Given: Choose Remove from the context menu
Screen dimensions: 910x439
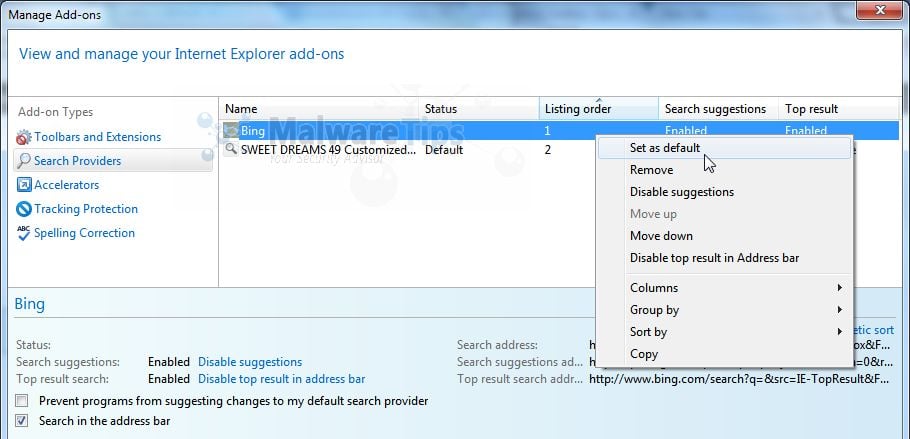Looking at the screenshot, I should click(724, 170).
